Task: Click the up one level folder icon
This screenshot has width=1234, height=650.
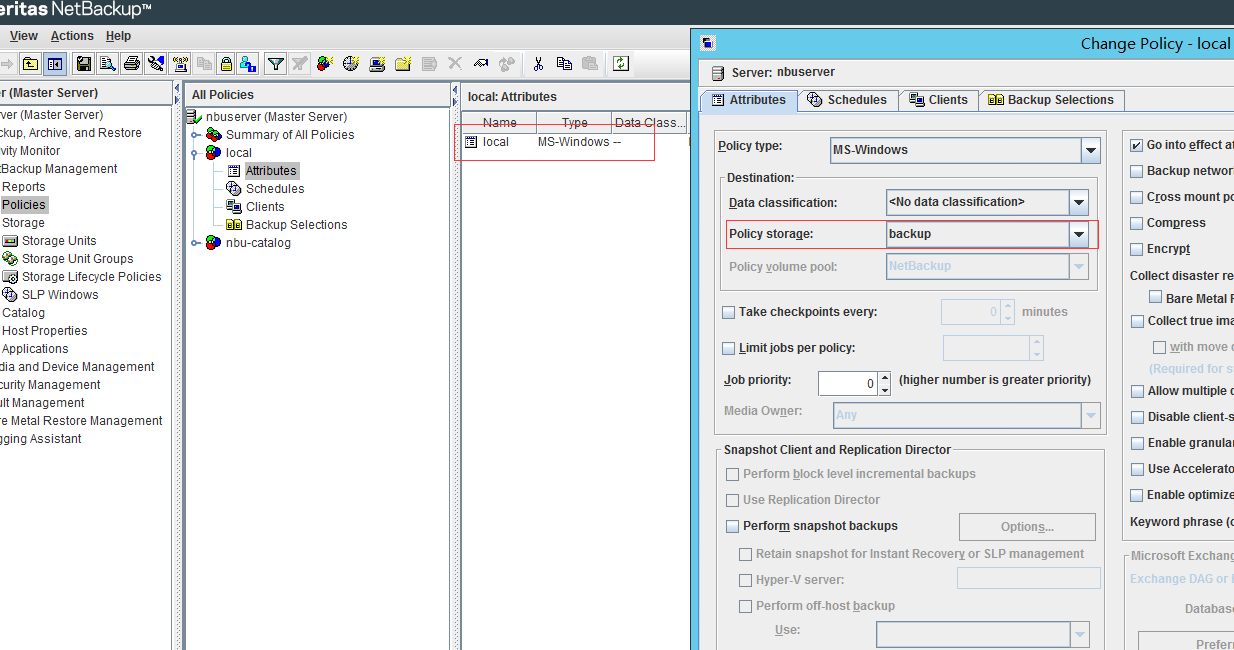Action: (x=31, y=64)
